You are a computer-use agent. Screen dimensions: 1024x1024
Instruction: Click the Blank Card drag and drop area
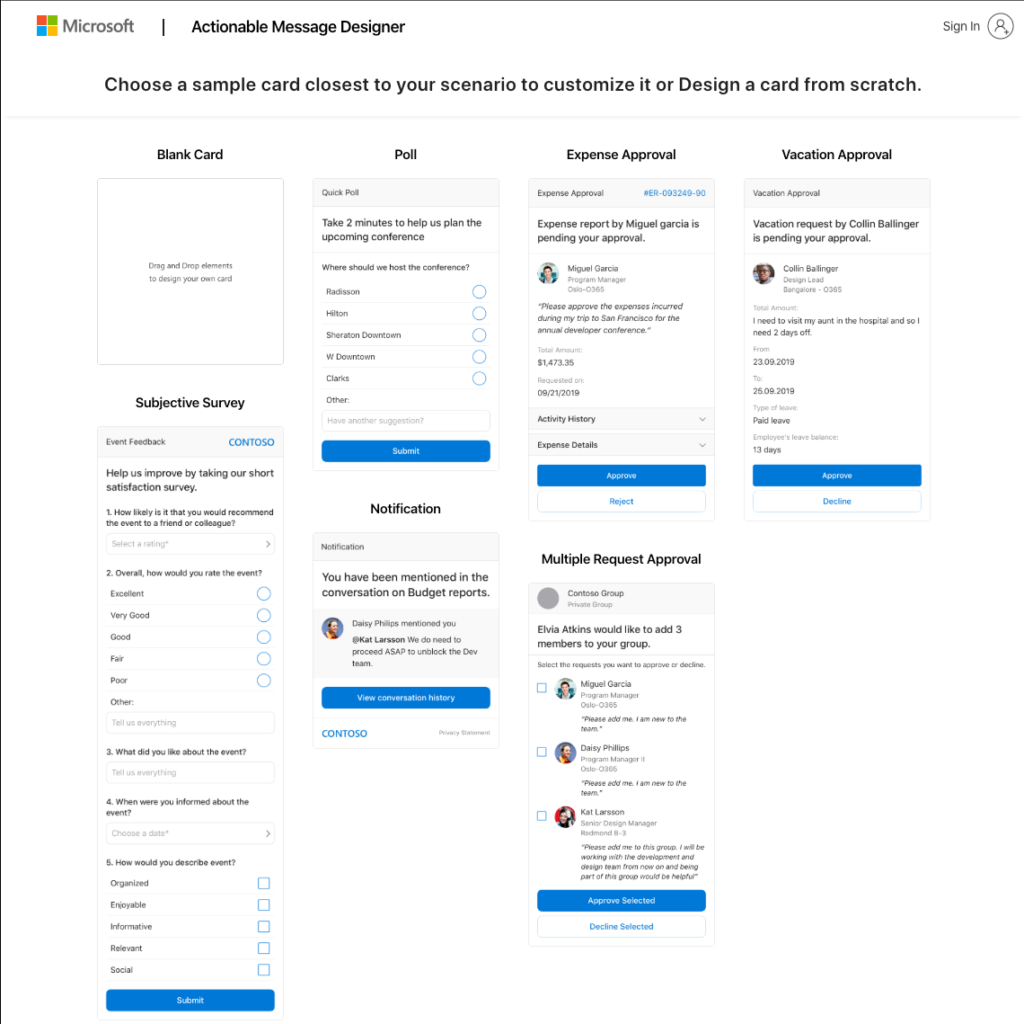tap(190, 271)
